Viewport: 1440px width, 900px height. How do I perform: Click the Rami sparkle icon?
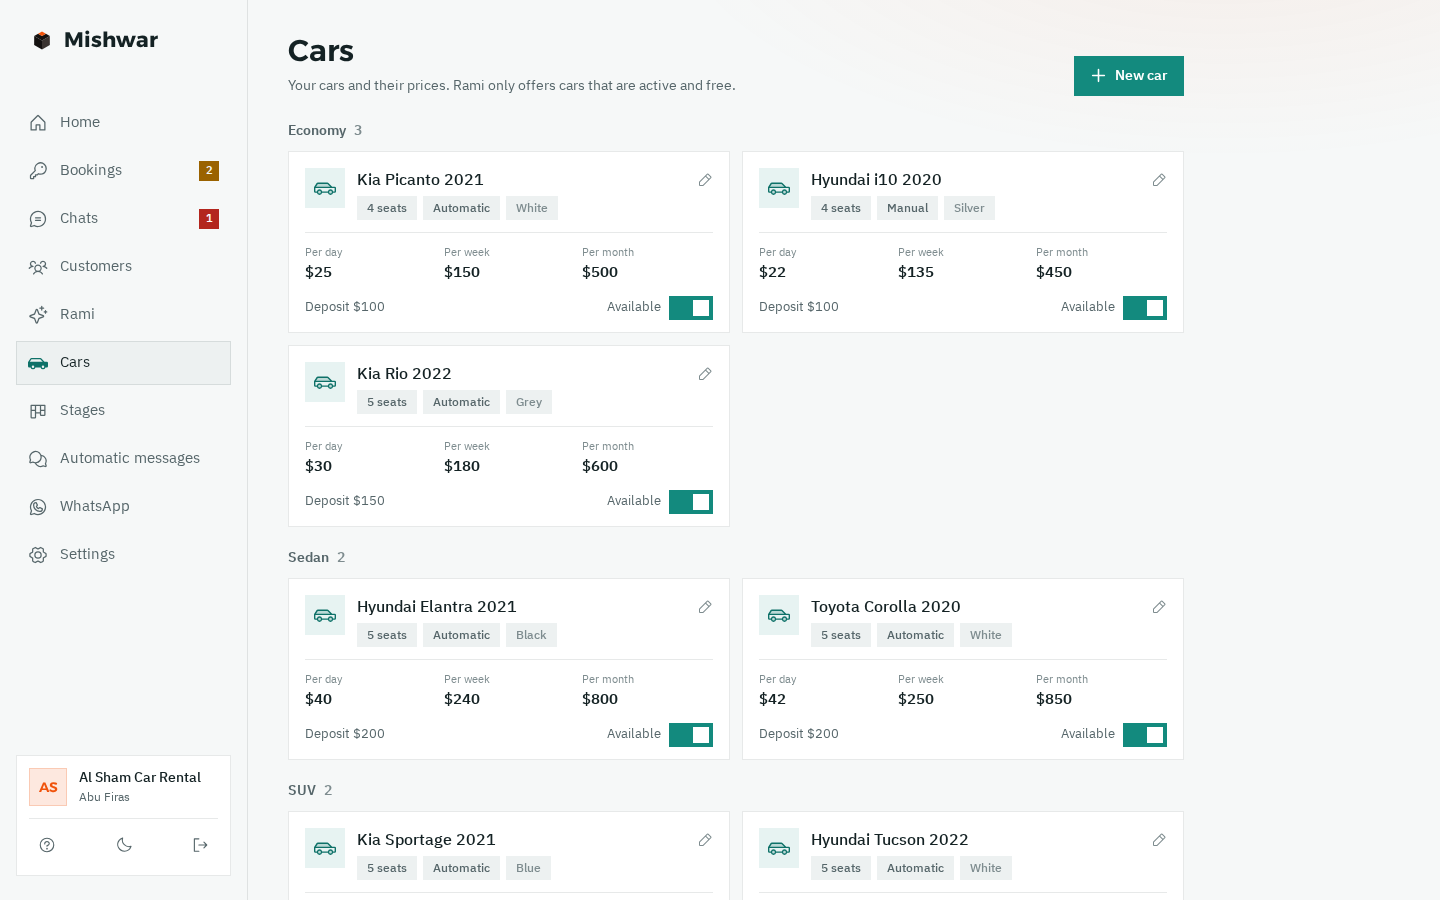[x=38, y=315]
